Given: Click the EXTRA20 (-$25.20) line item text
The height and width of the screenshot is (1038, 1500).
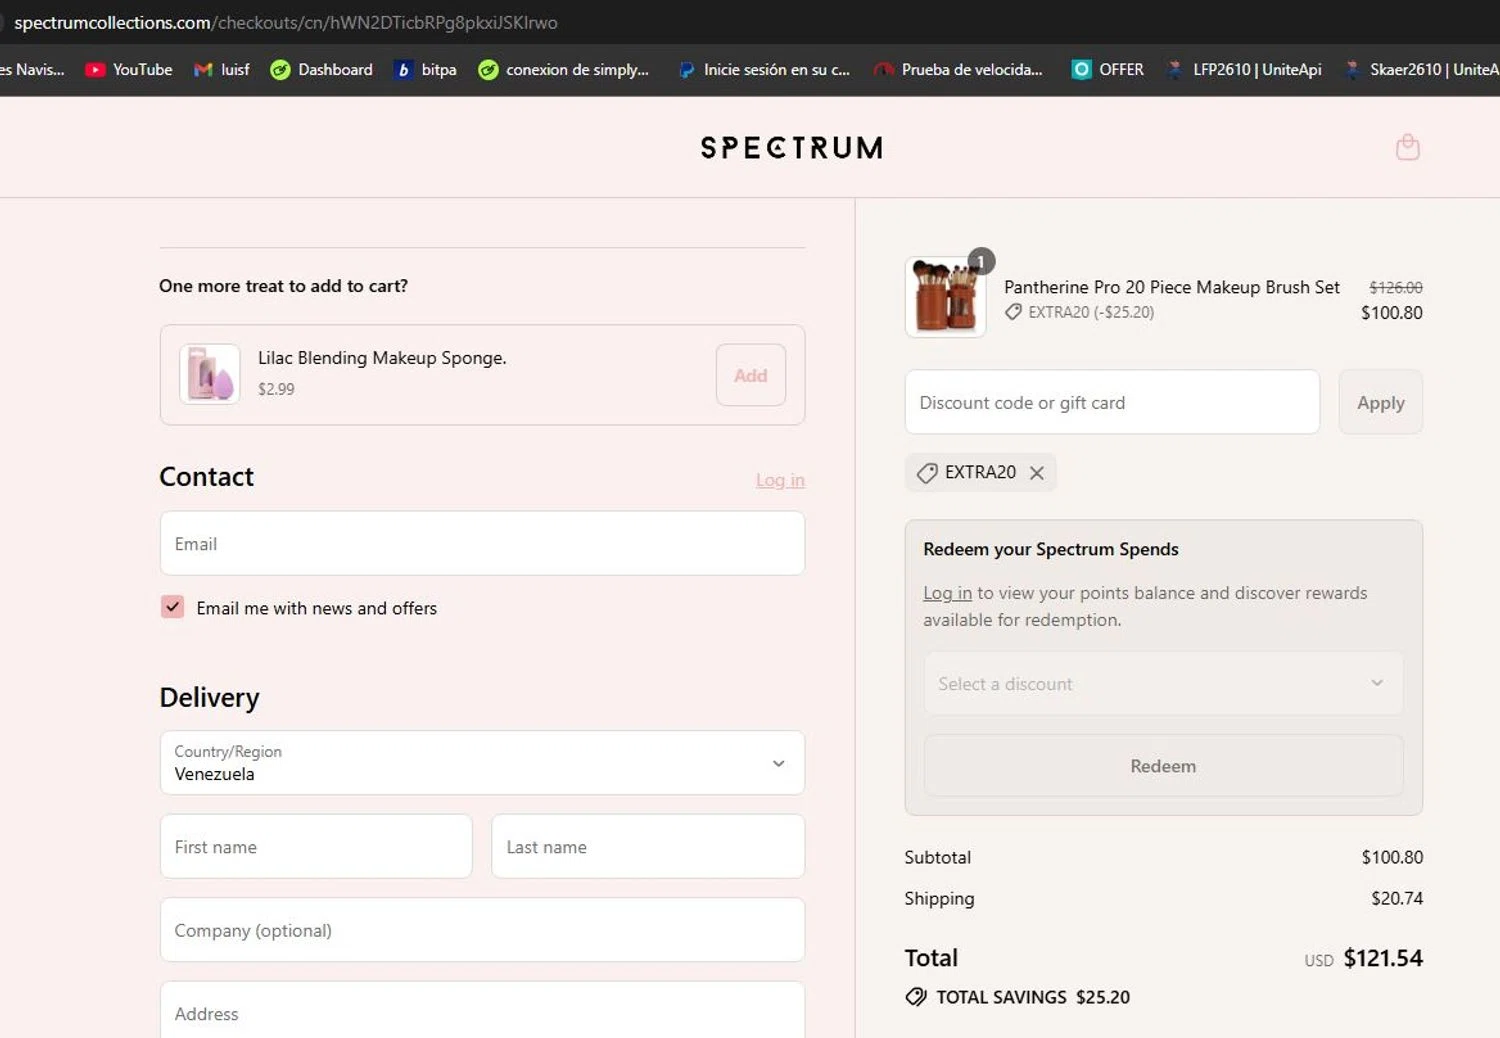Looking at the screenshot, I should [1091, 312].
